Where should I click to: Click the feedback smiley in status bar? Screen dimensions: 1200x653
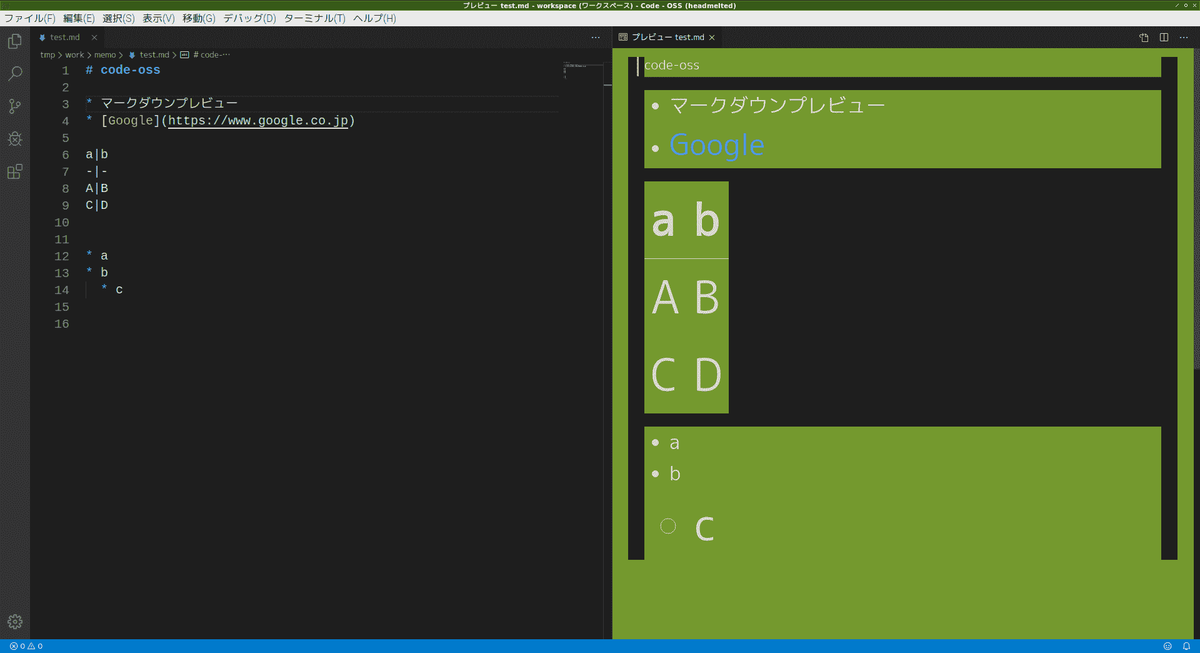[x=1168, y=646]
